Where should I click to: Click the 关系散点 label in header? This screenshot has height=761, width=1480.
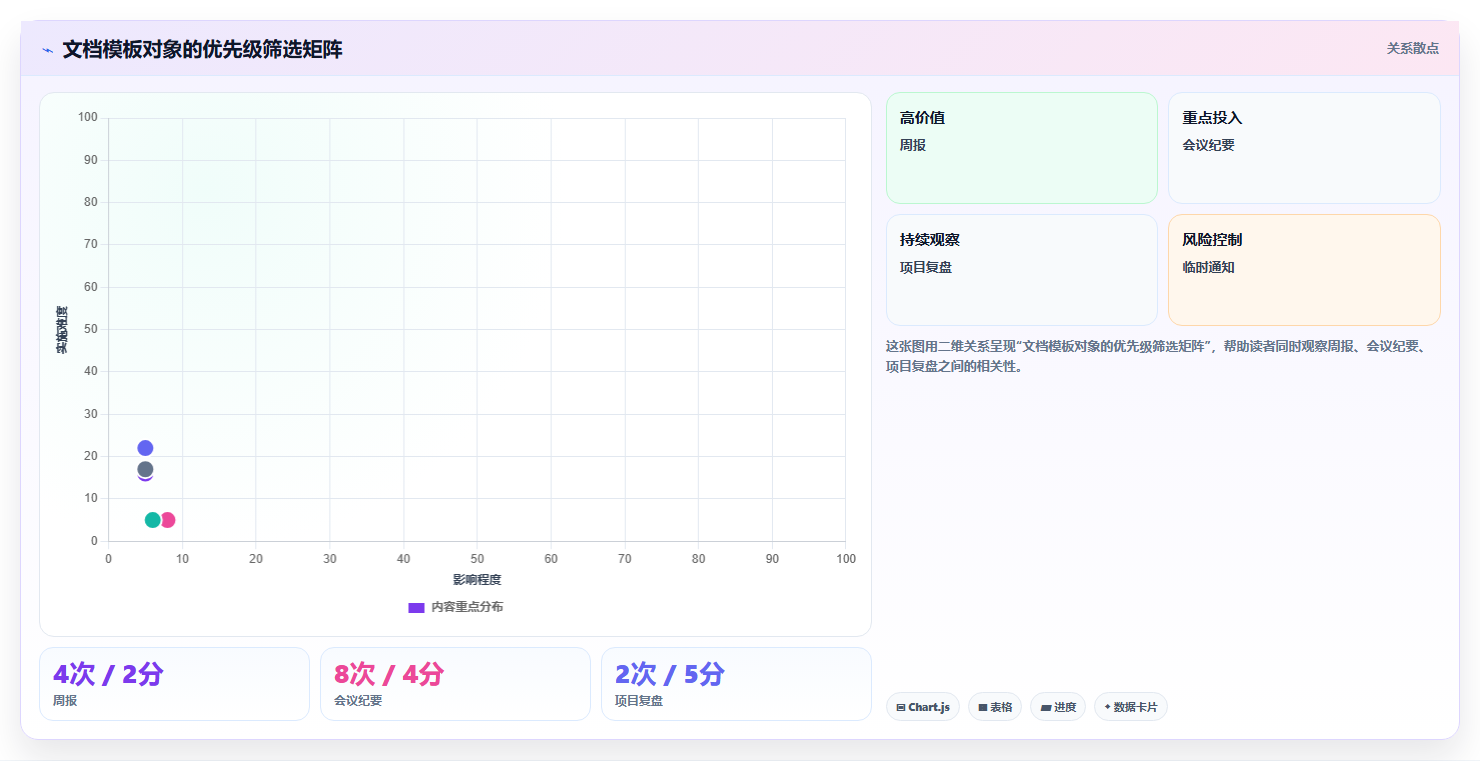(1412, 48)
